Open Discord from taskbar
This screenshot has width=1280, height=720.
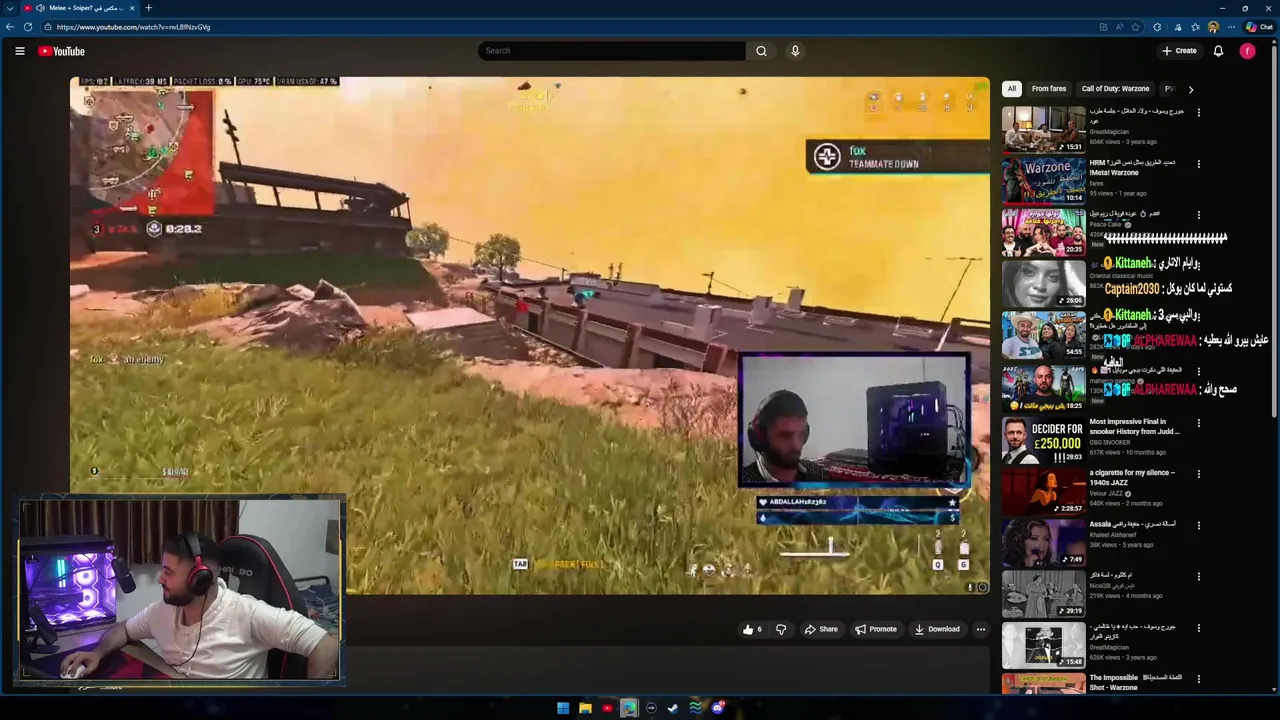717,708
